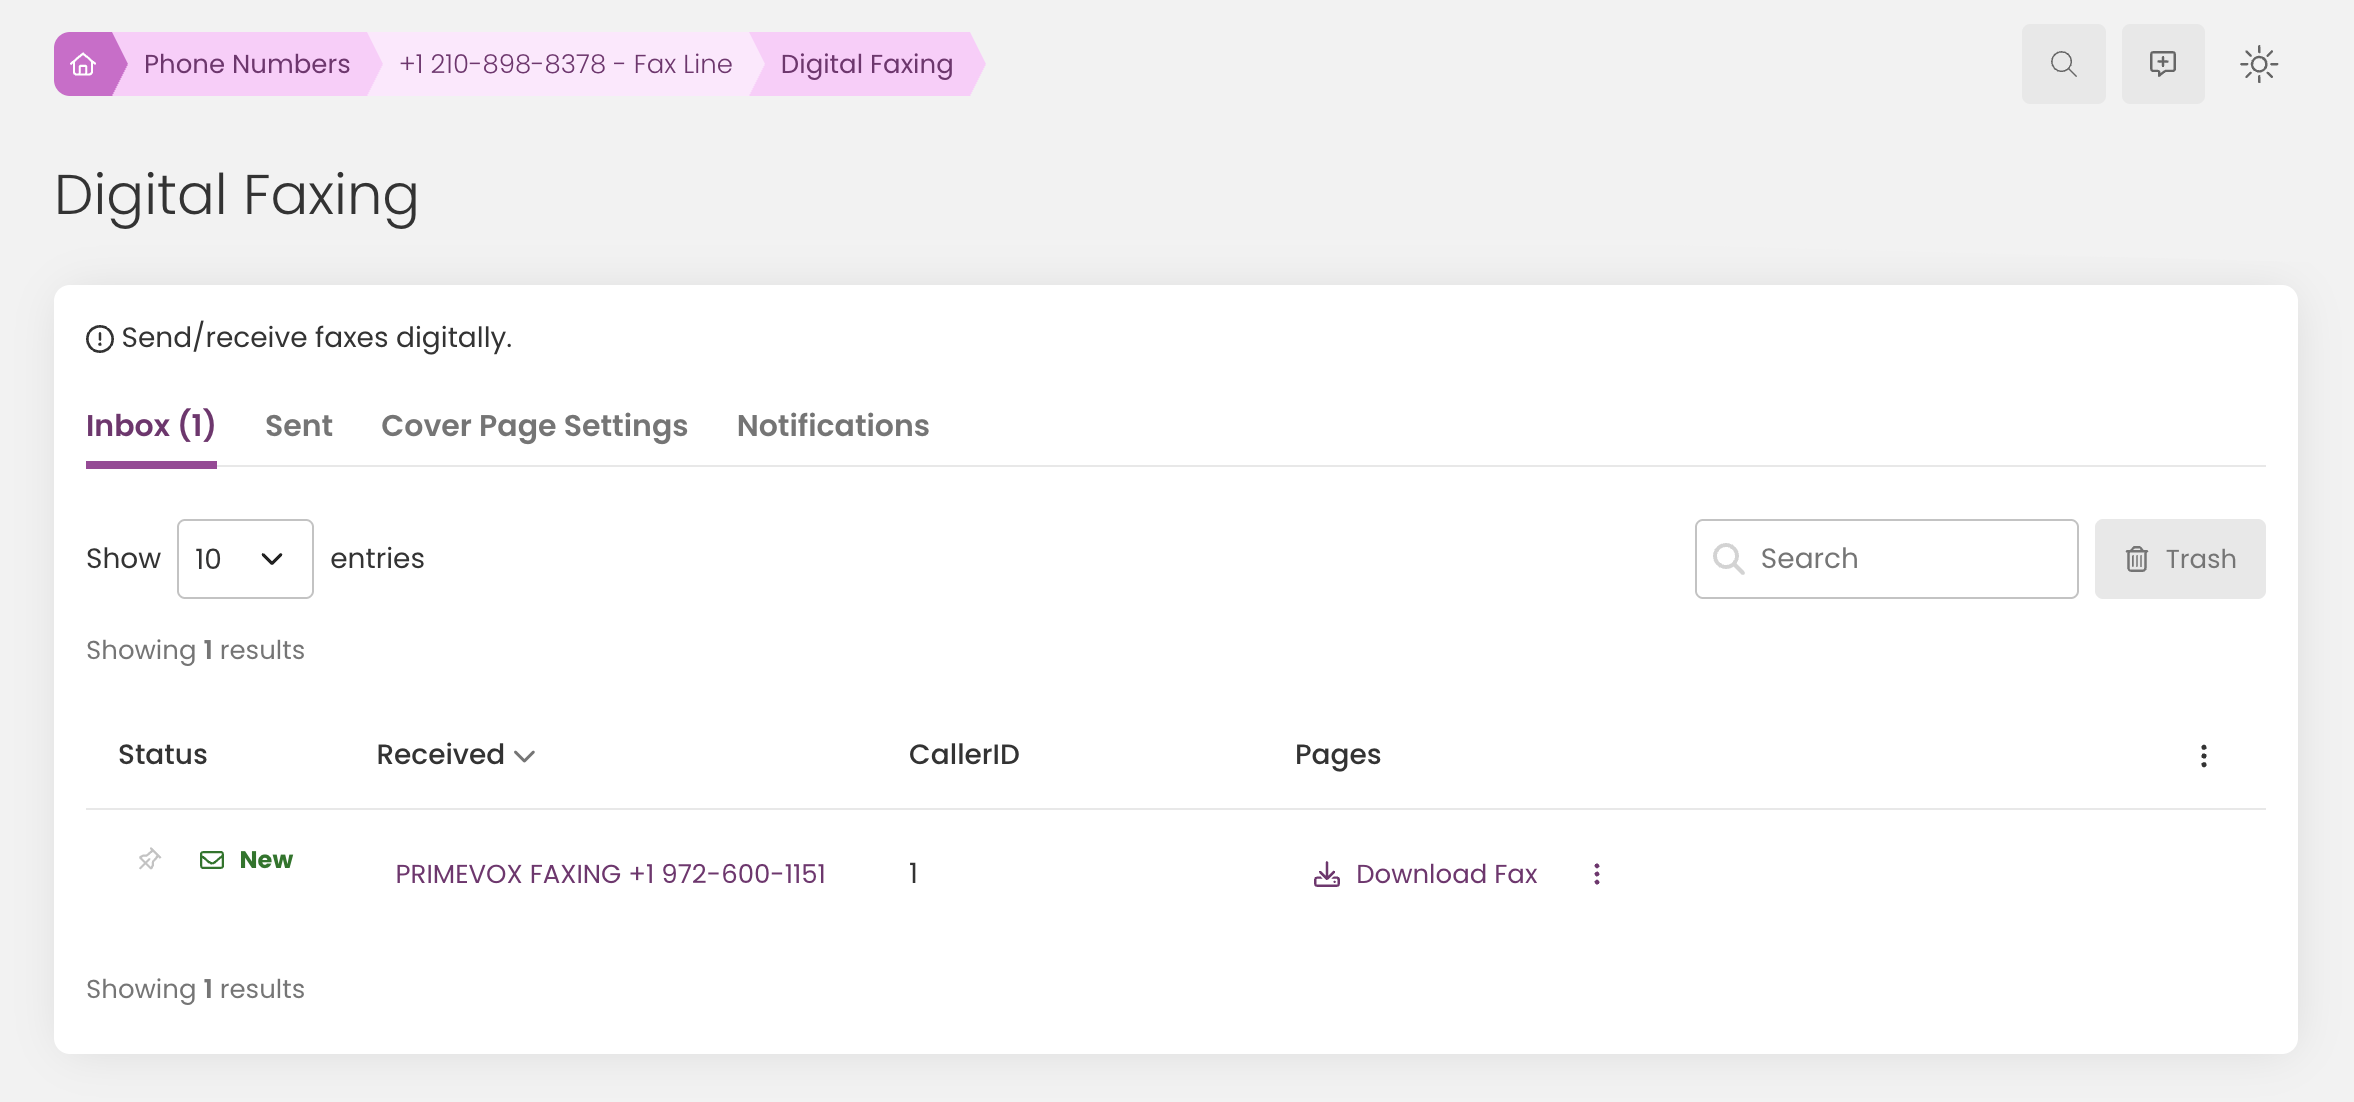Screen dimensions: 2354x1102
Task: Switch to the Sent tab
Action: 298,425
